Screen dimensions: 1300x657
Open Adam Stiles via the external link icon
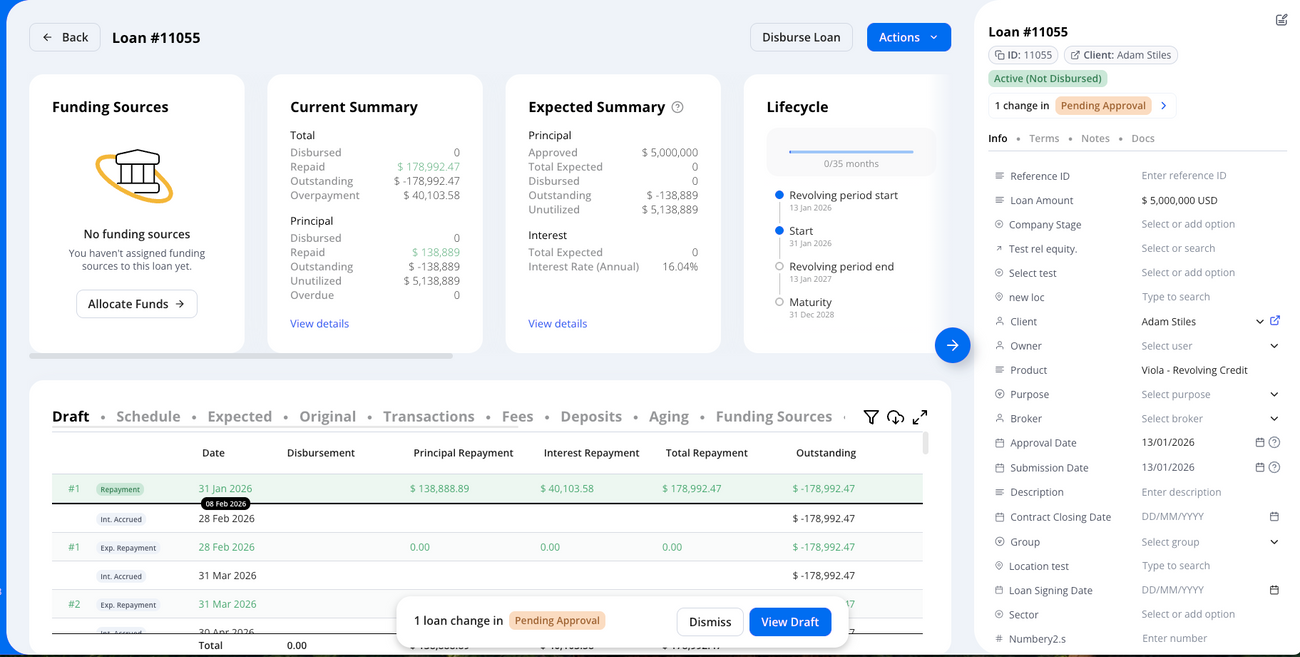[1274, 321]
